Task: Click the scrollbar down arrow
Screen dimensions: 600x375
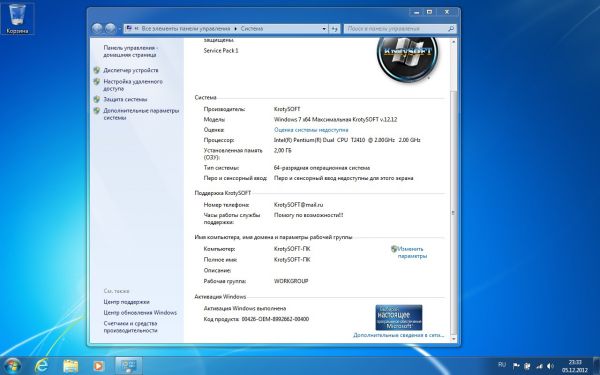Action: point(453,339)
